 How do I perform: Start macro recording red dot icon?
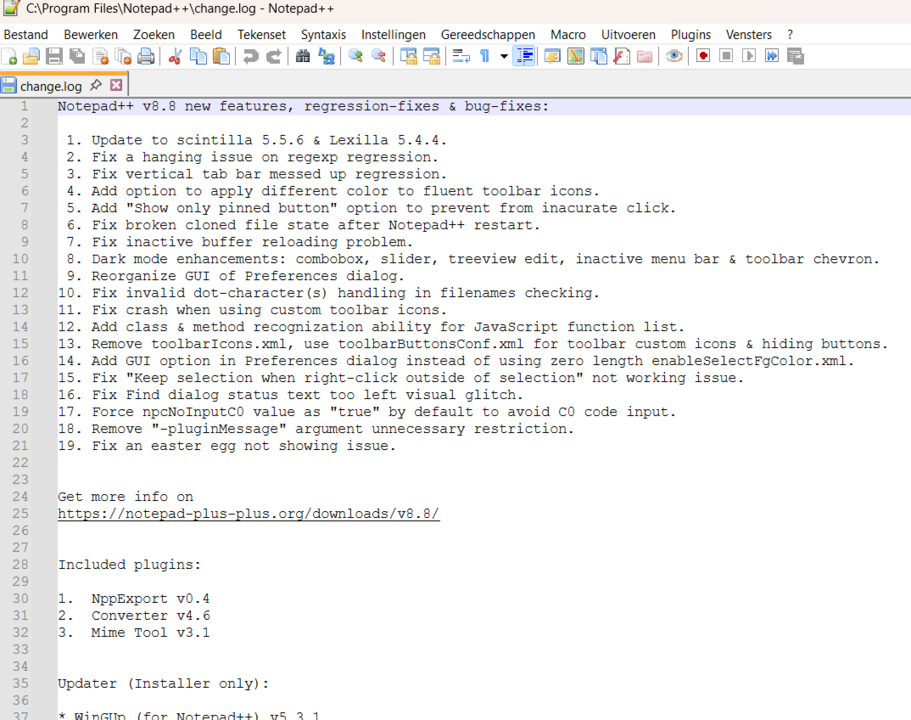click(x=703, y=56)
